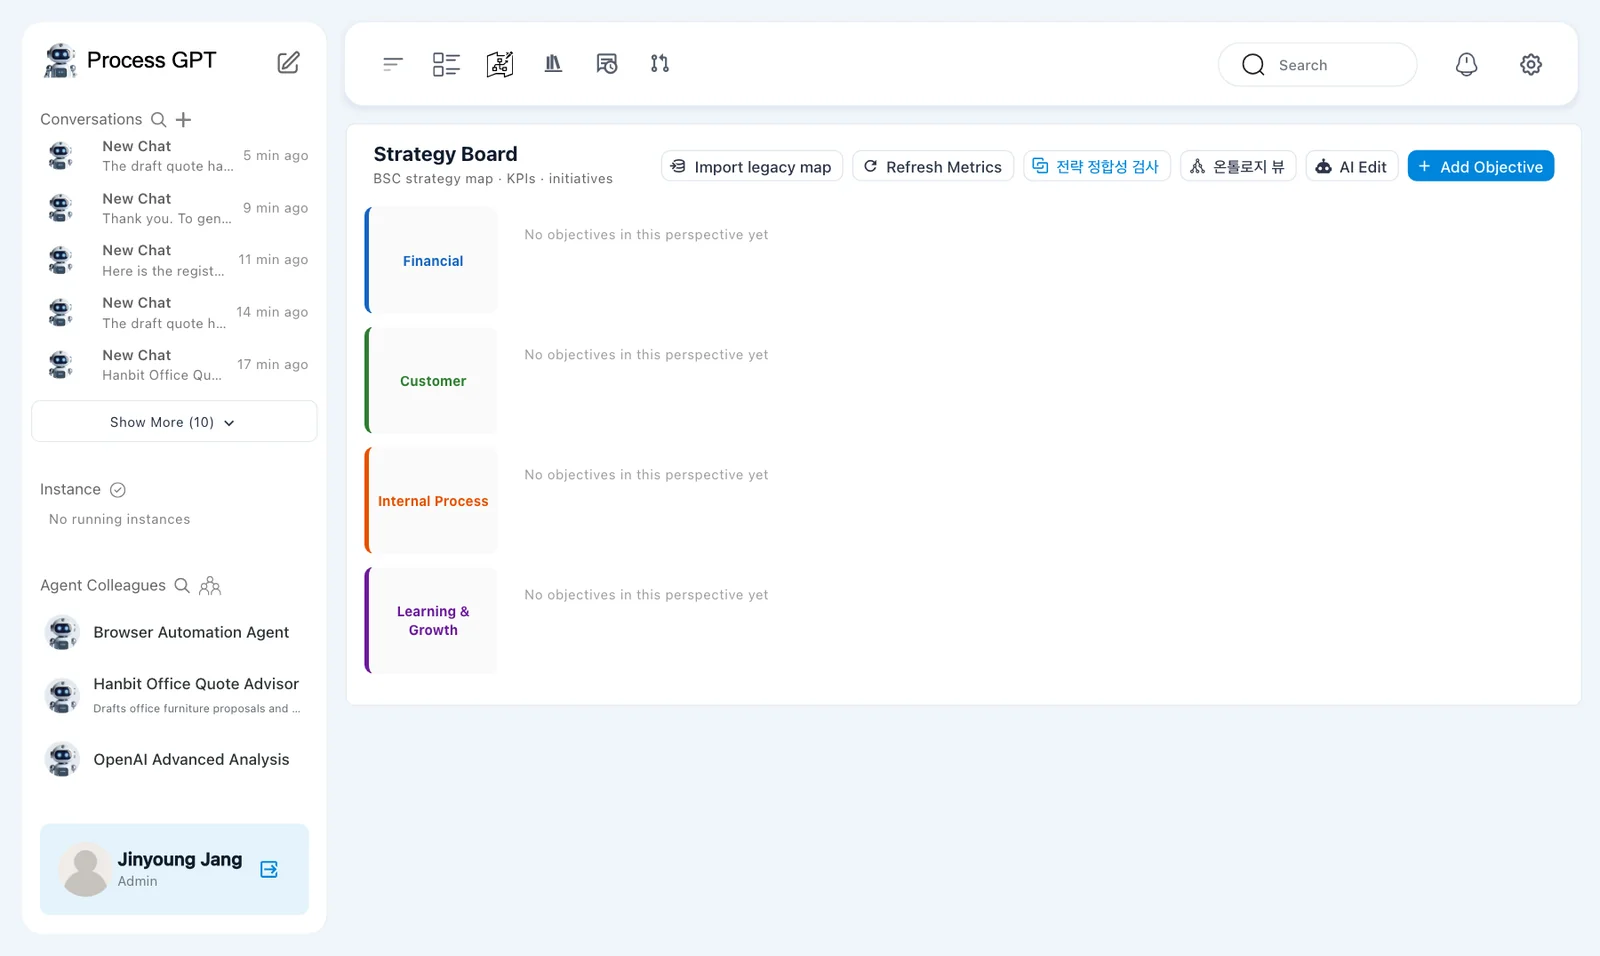Log out using the icon beside Jinyoung Jang
Image resolution: width=1600 pixels, height=956 pixels.
tap(269, 869)
